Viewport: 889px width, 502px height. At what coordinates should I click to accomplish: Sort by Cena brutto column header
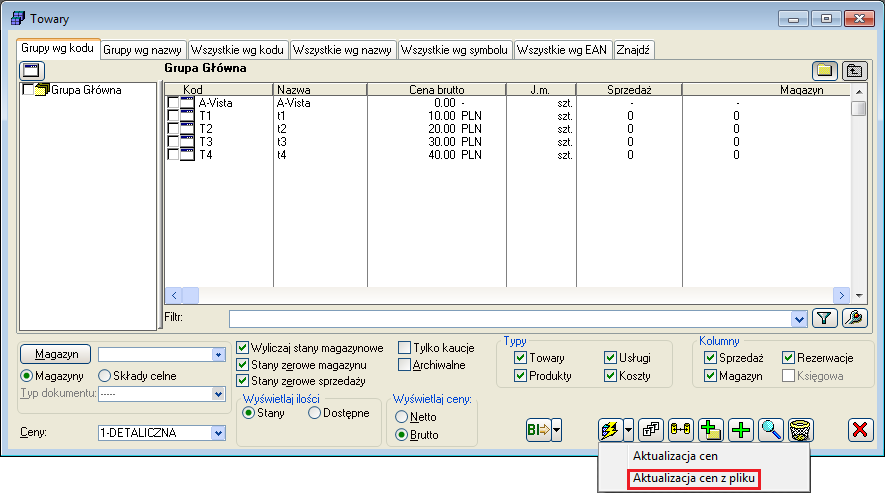(x=437, y=90)
